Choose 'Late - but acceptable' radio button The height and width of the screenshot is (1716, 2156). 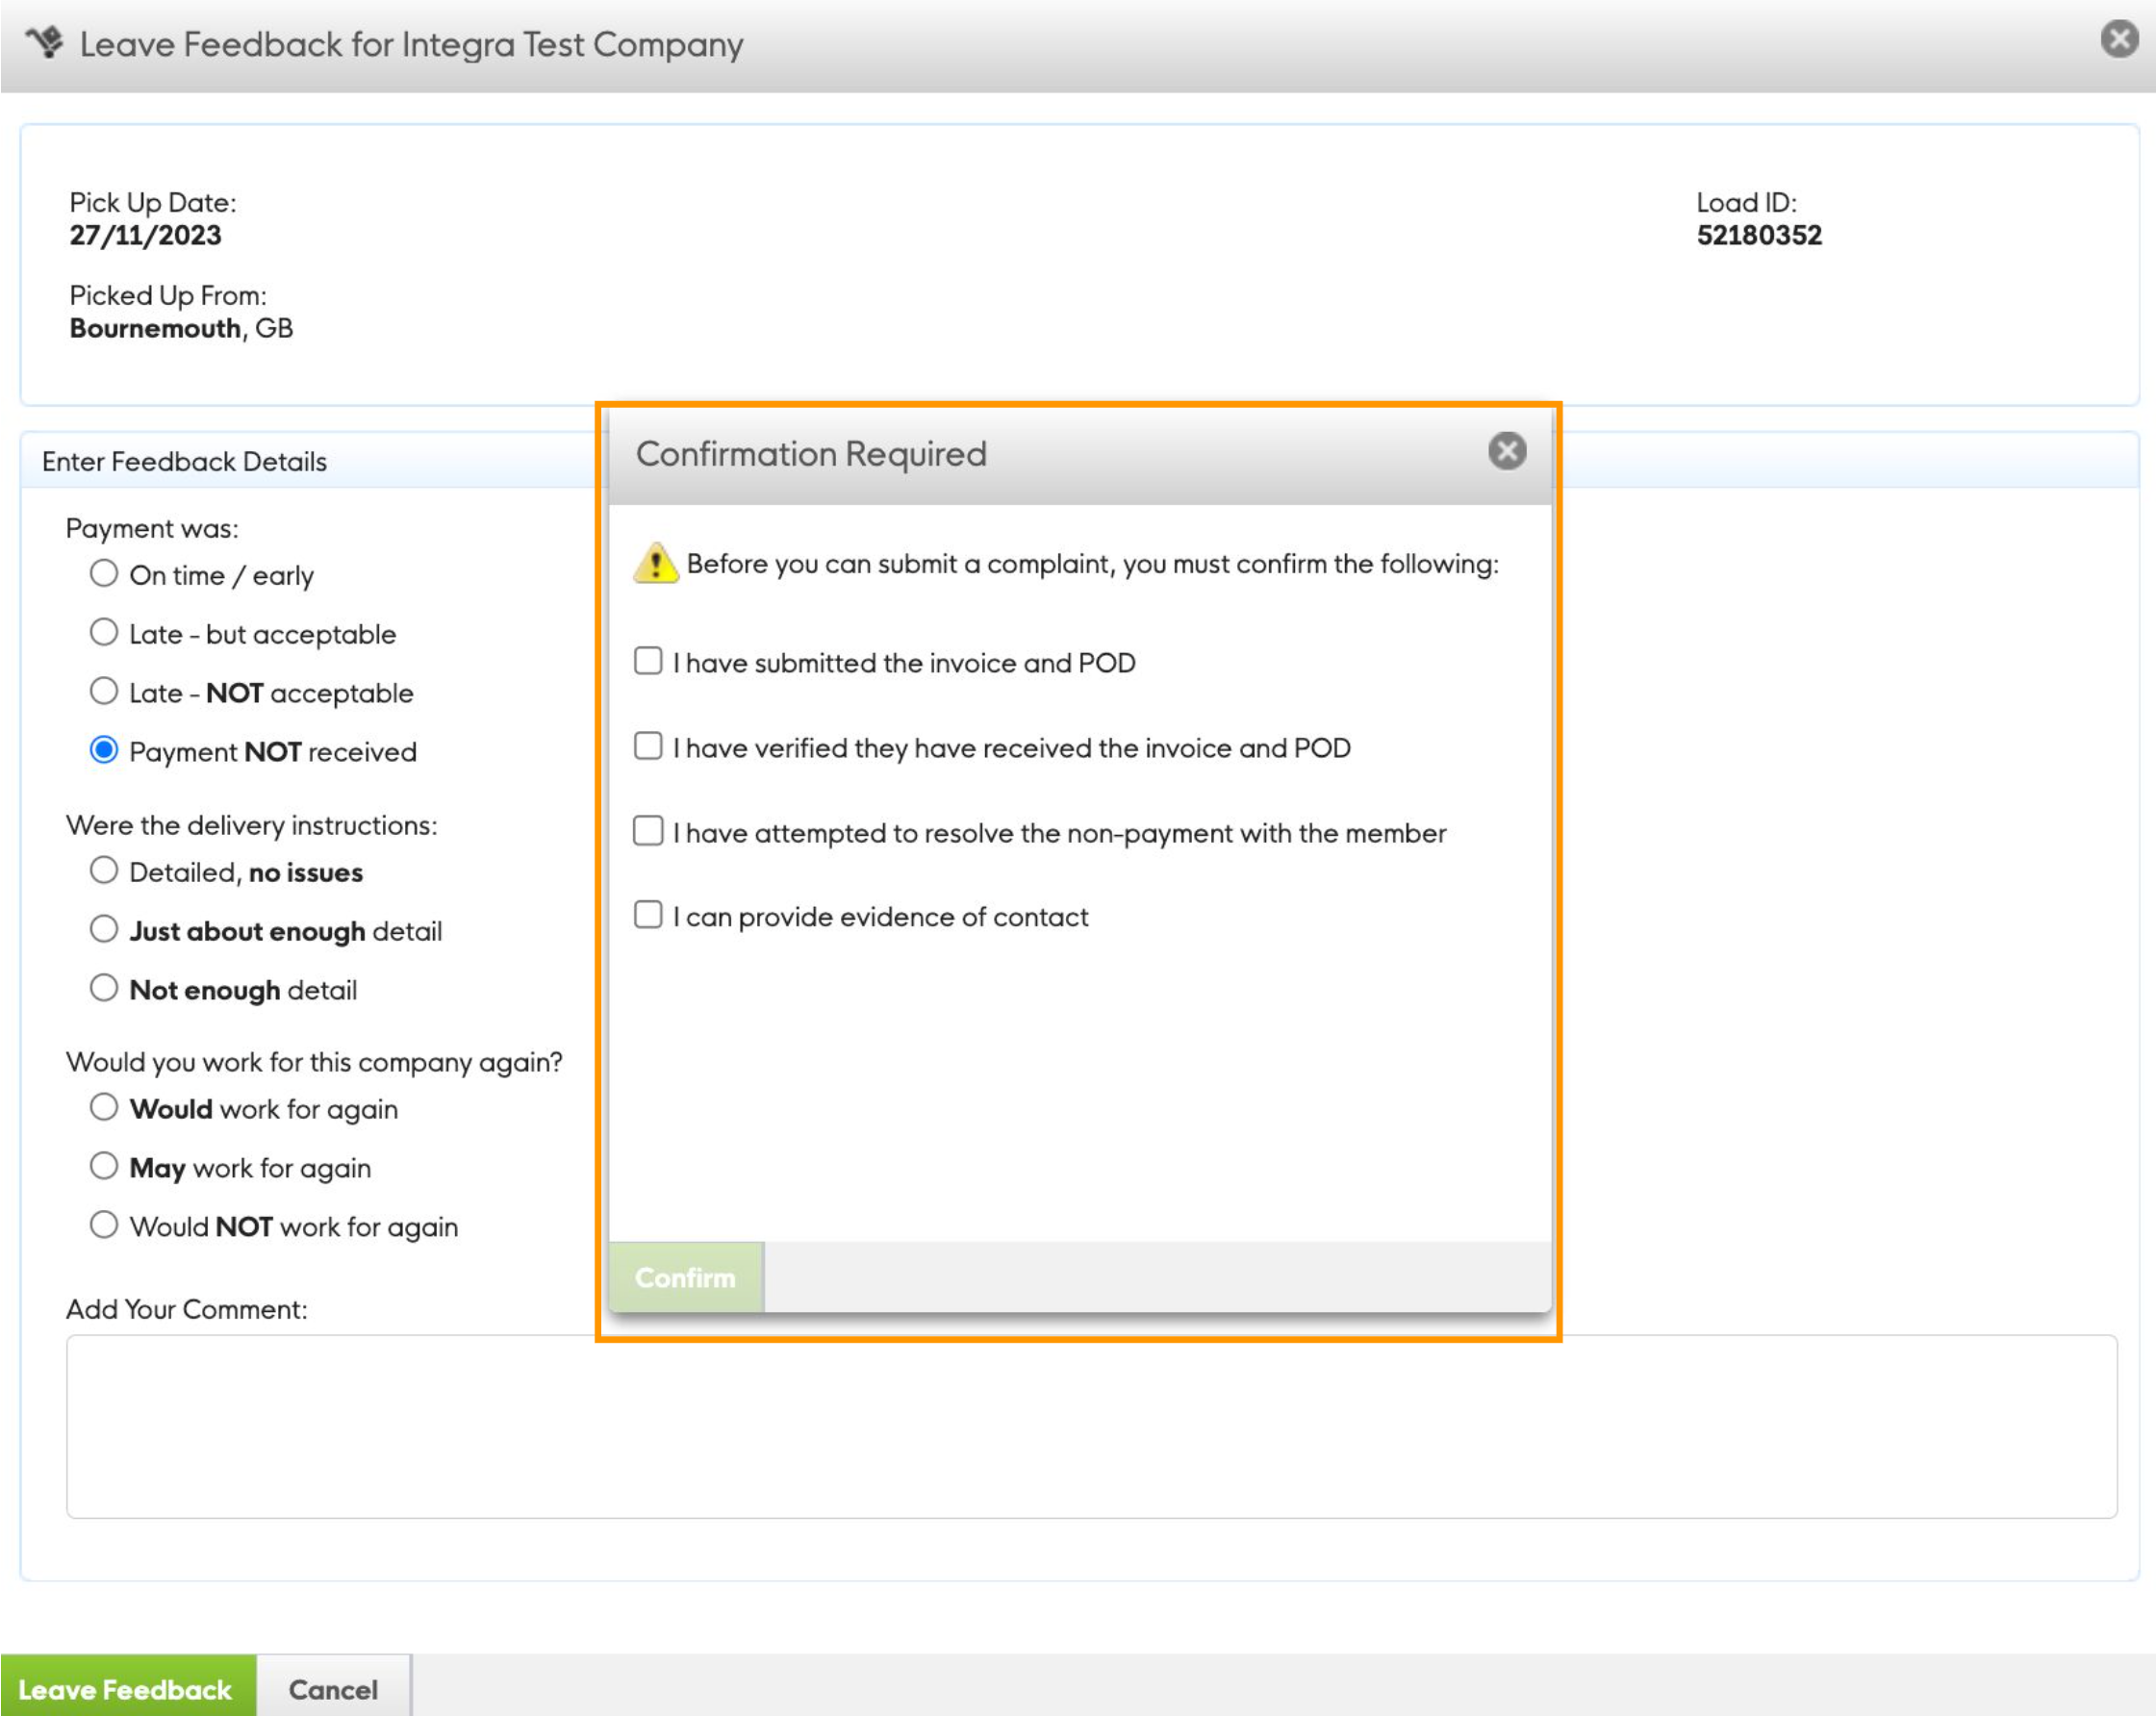click(x=104, y=633)
